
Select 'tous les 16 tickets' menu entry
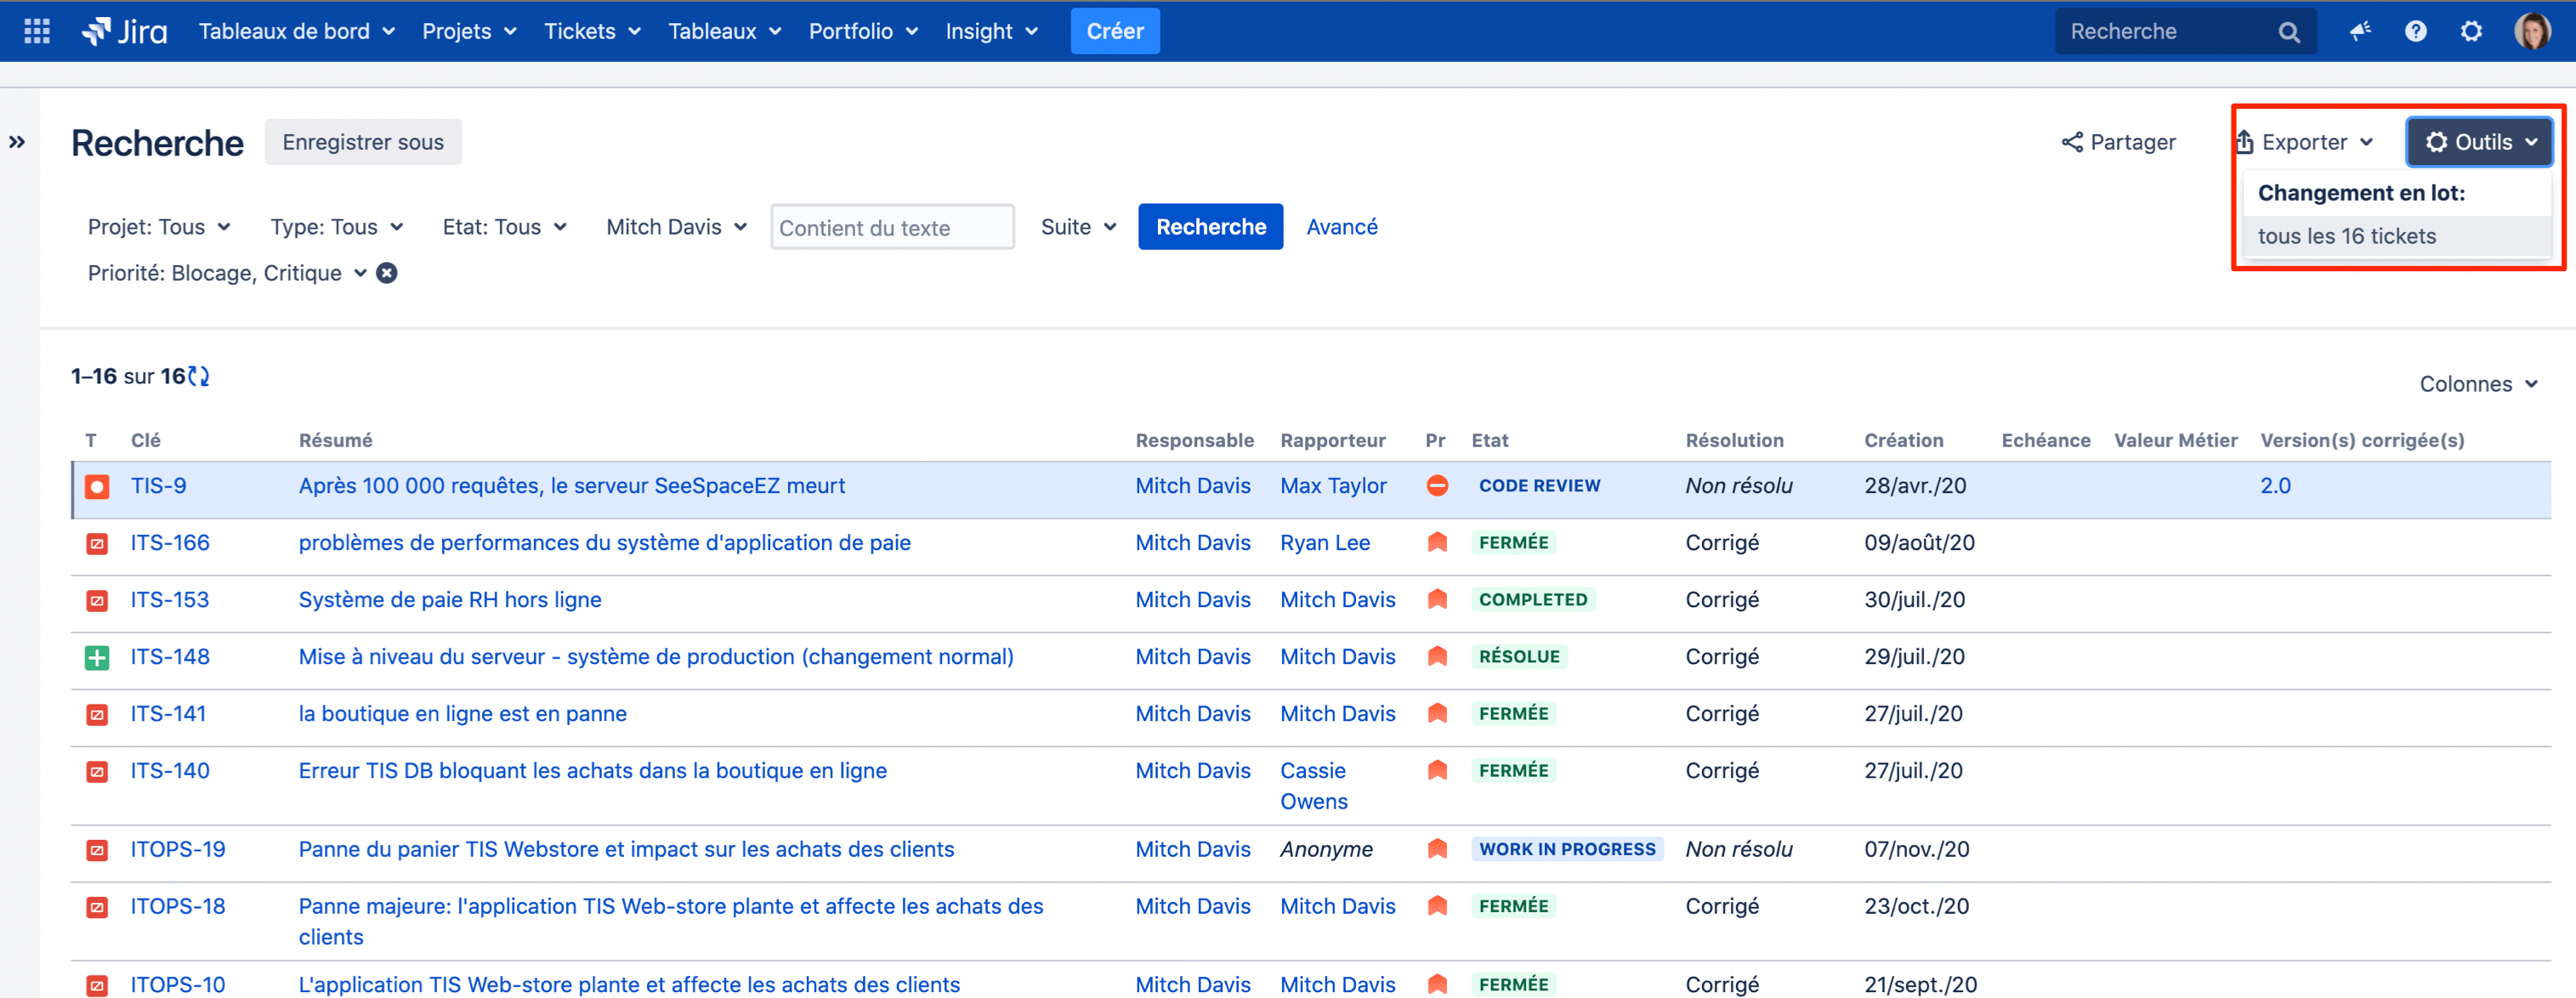pos(2346,236)
